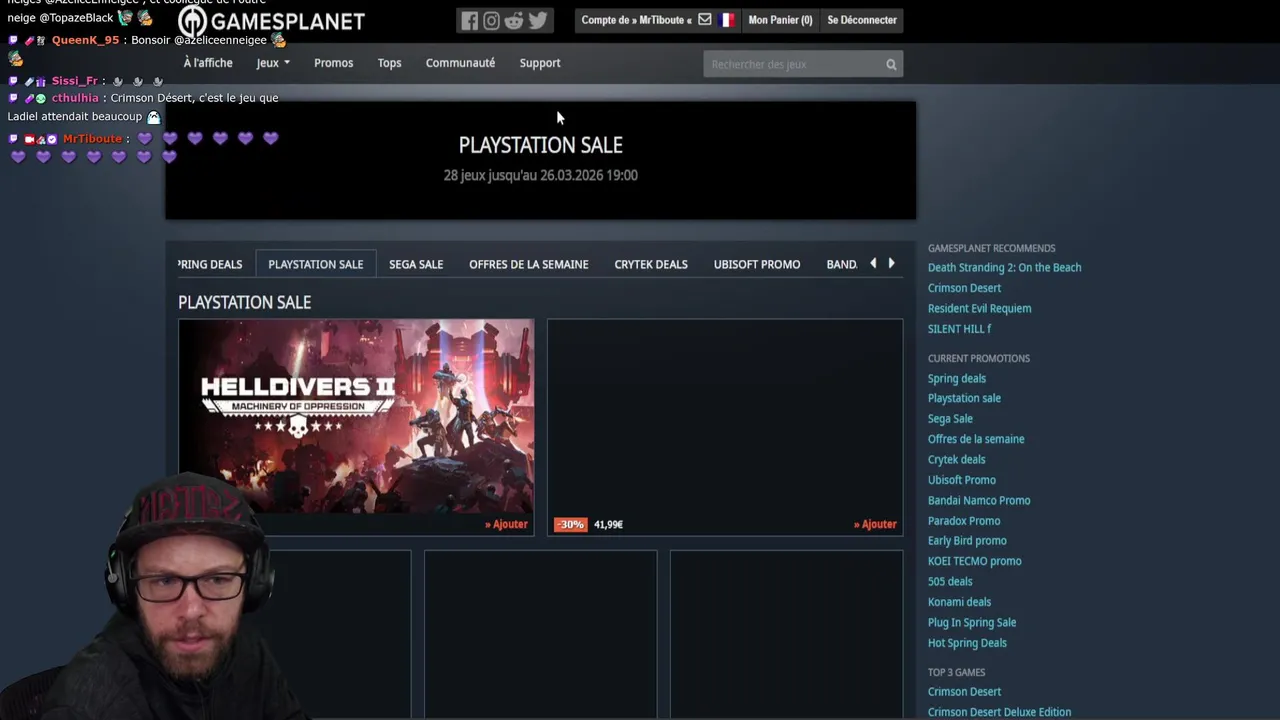1280x720 pixels.
Task: Click MrTiboute username in chat overlay
Action: (x=92, y=139)
